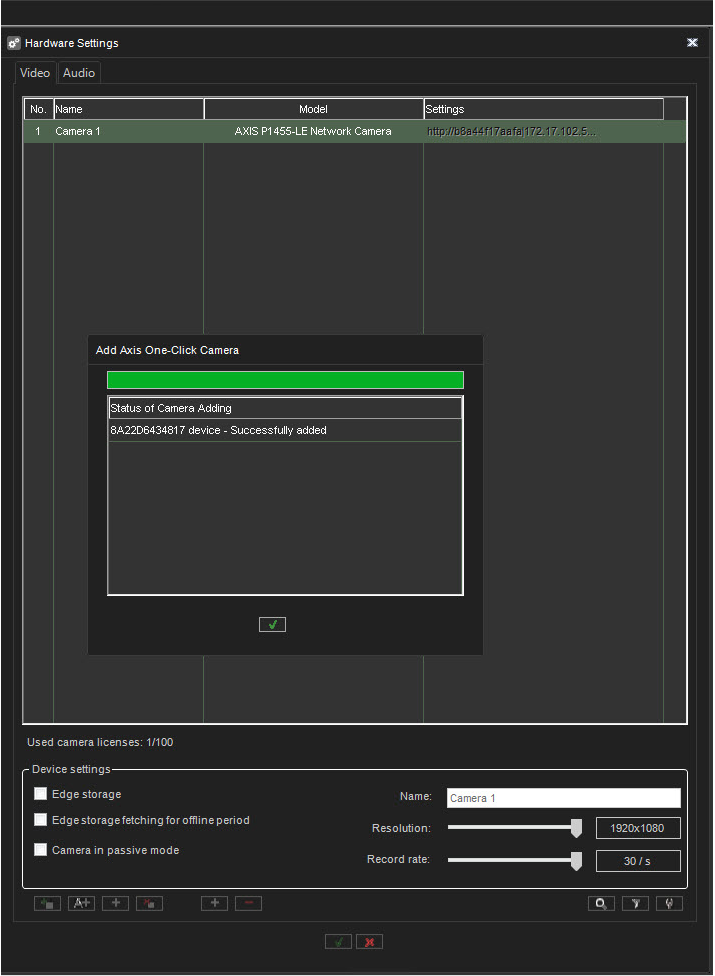The image size is (715, 976).
Task: Click the Name column header
Action: (x=128, y=109)
